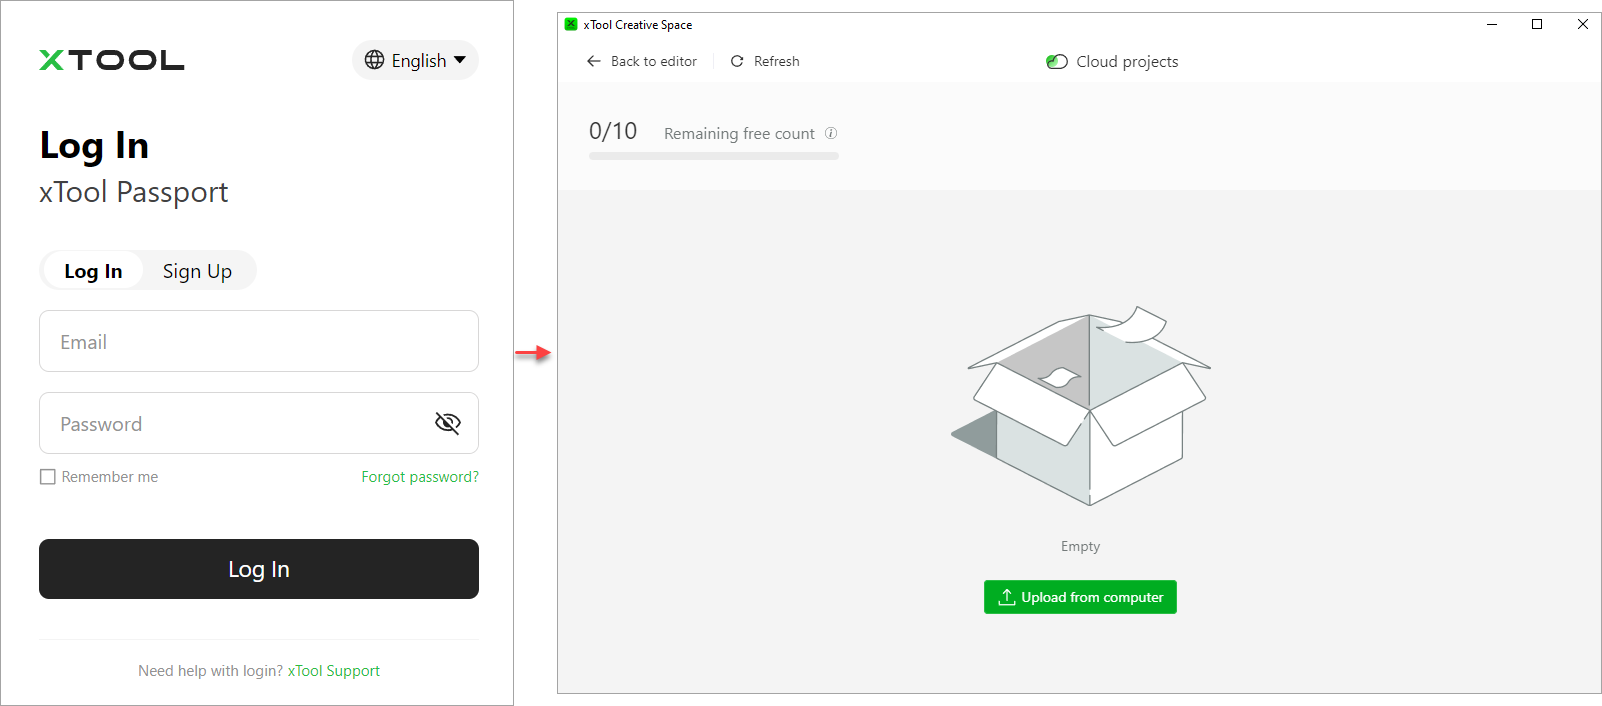Click the globe language icon
Screen dimensions: 1602x706
tap(374, 60)
